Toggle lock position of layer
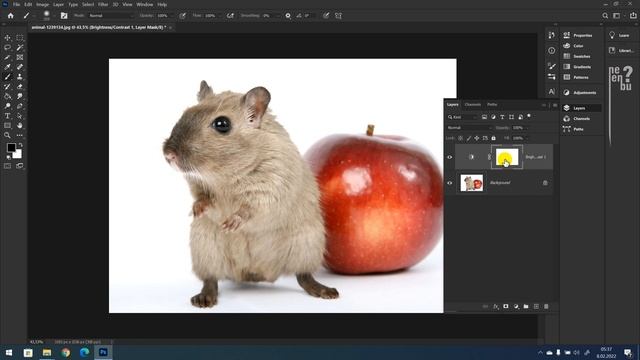 (477, 138)
